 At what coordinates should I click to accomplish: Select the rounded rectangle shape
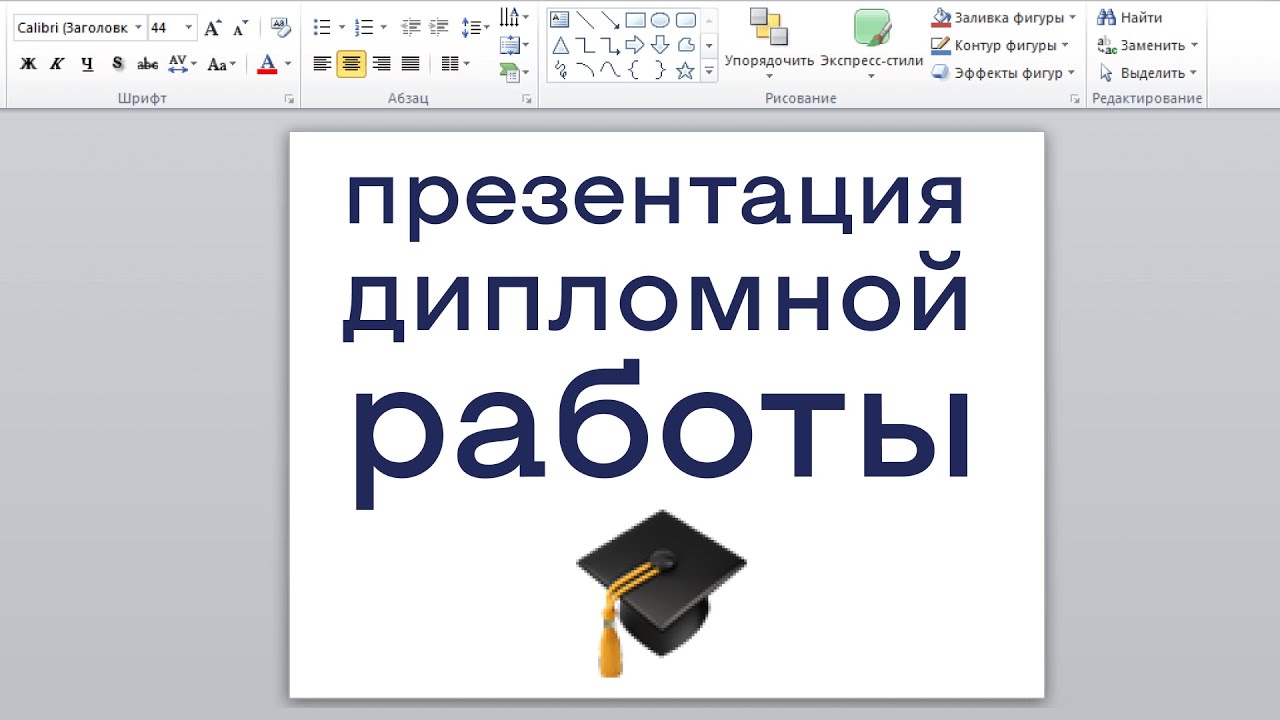point(685,19)
